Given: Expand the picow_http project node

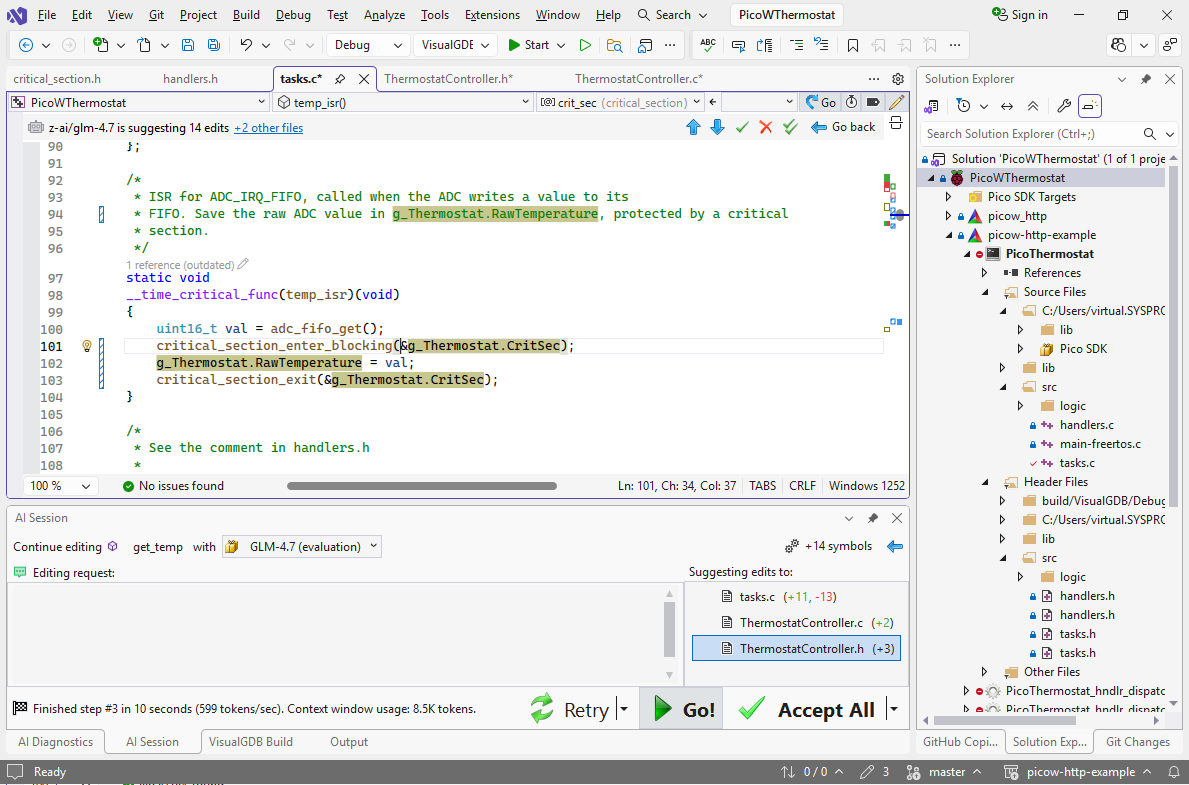Looking at the screenshot, I should 949,216.
